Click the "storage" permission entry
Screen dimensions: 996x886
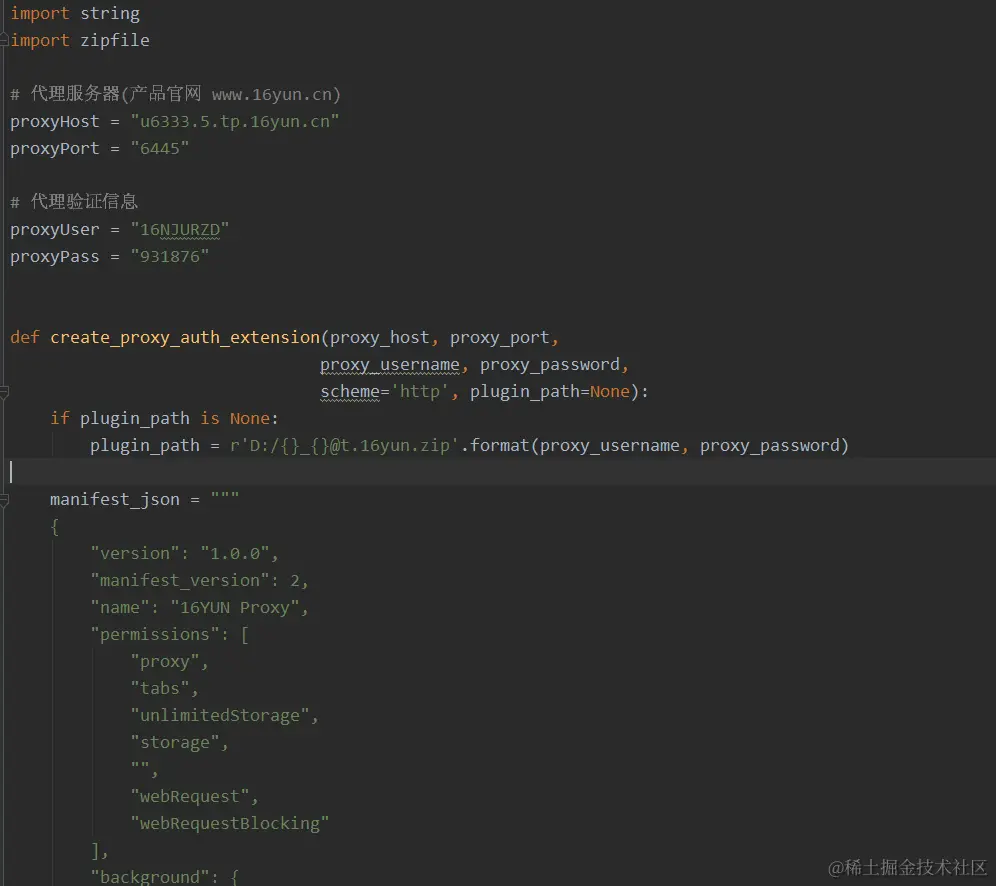[x=174, y=742]
